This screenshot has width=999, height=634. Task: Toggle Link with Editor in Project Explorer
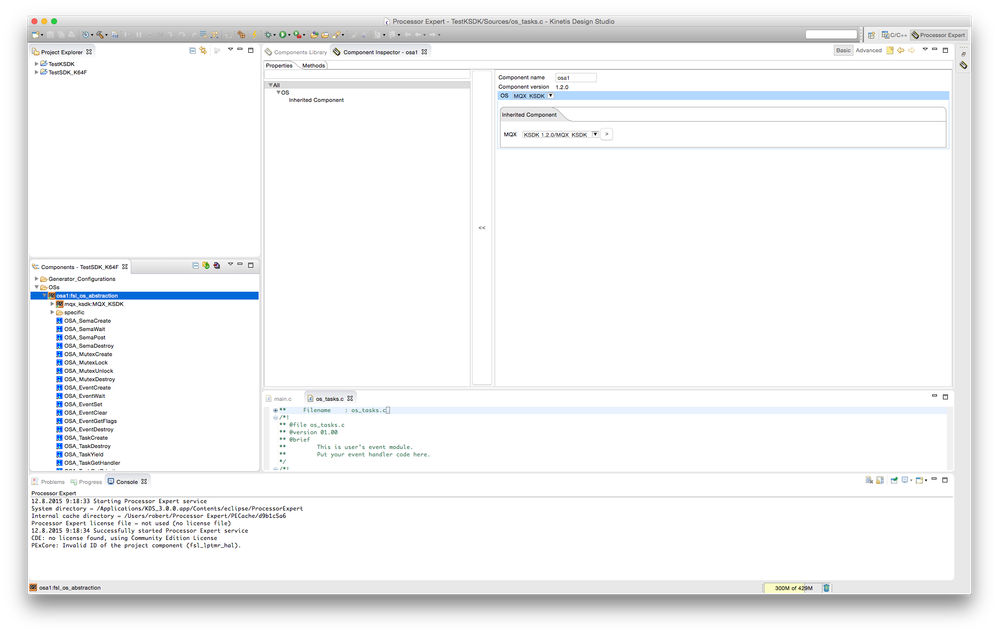tap(203, 50)
